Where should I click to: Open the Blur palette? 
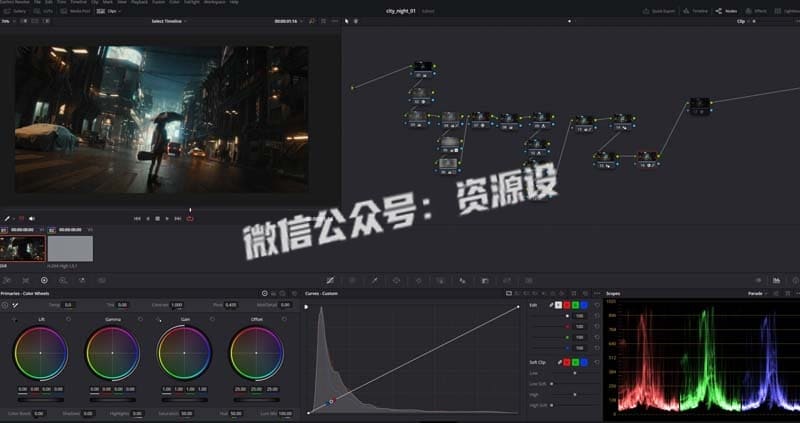pos(463,280)
